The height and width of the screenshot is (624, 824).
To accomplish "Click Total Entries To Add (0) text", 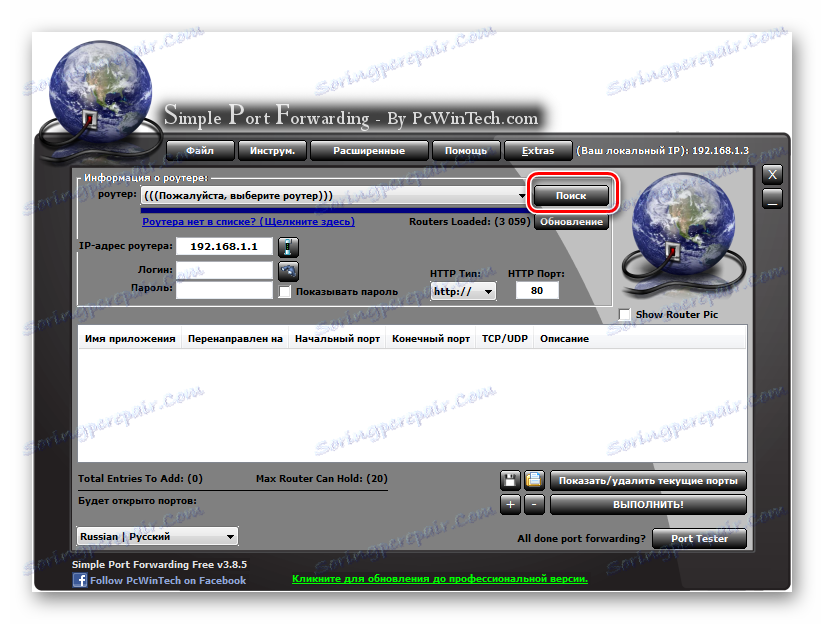I will pyautogui.click(x=140, y=478).
